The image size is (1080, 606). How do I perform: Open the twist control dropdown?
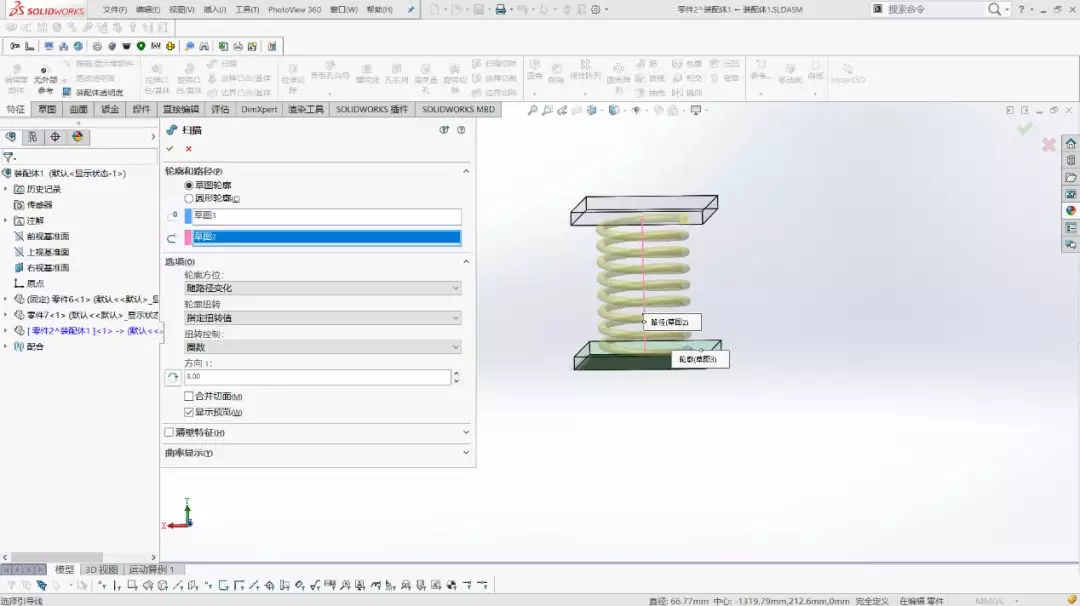323,347
